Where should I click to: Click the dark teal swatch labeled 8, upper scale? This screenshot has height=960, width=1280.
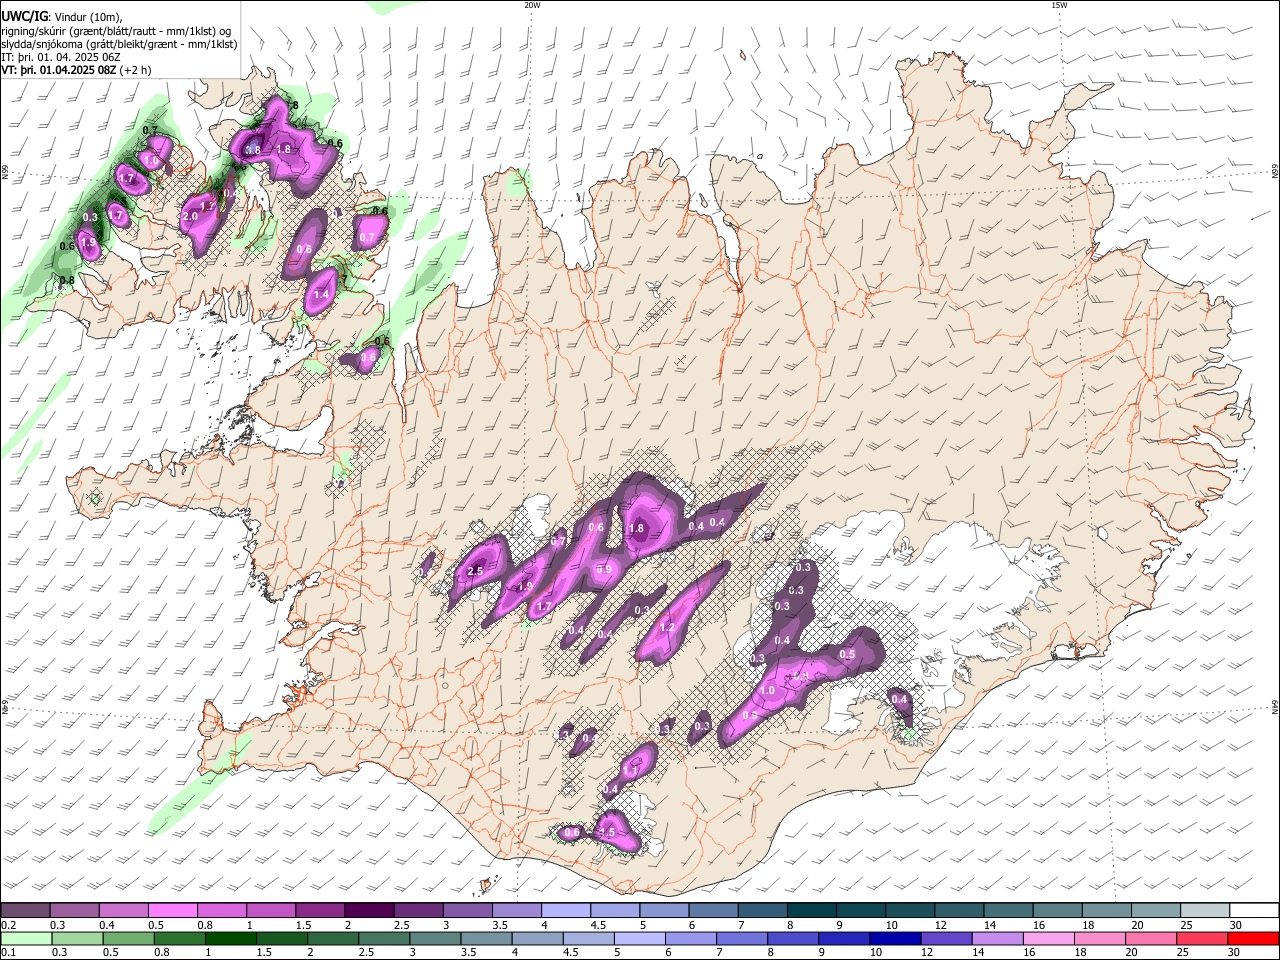tap(810, 911)
